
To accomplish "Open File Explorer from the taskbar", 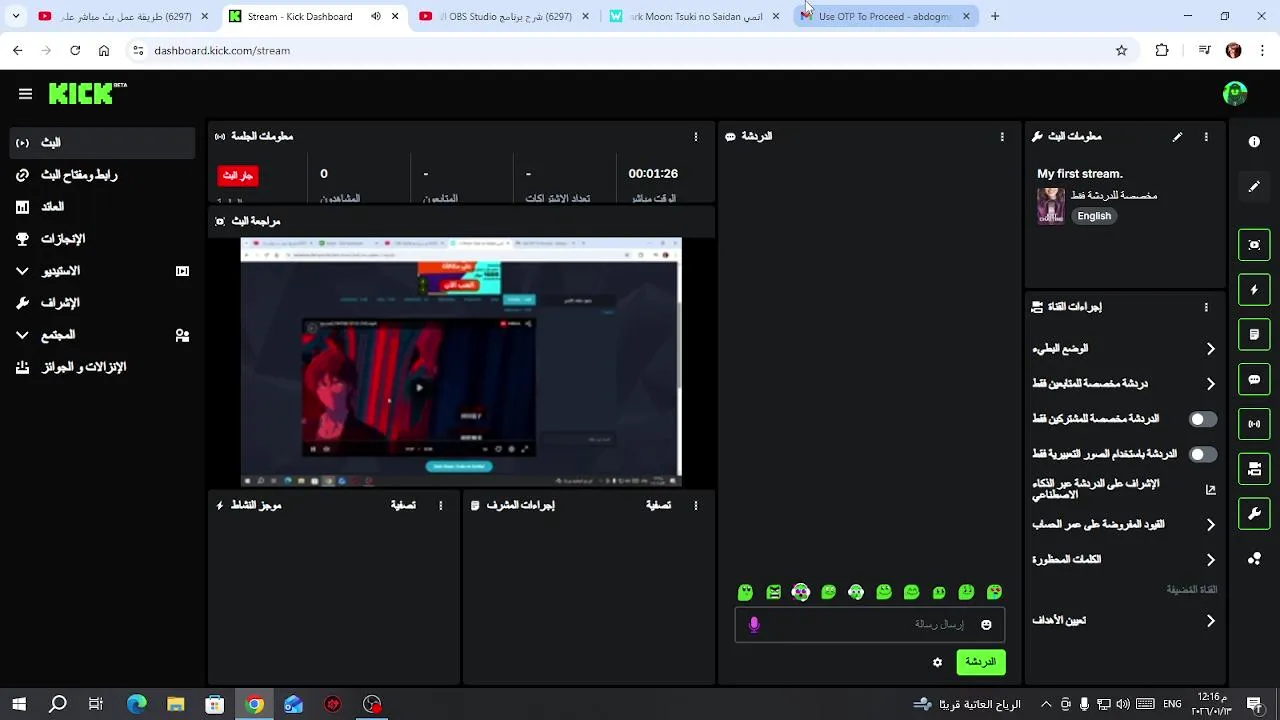I will [x=176, y=704].
